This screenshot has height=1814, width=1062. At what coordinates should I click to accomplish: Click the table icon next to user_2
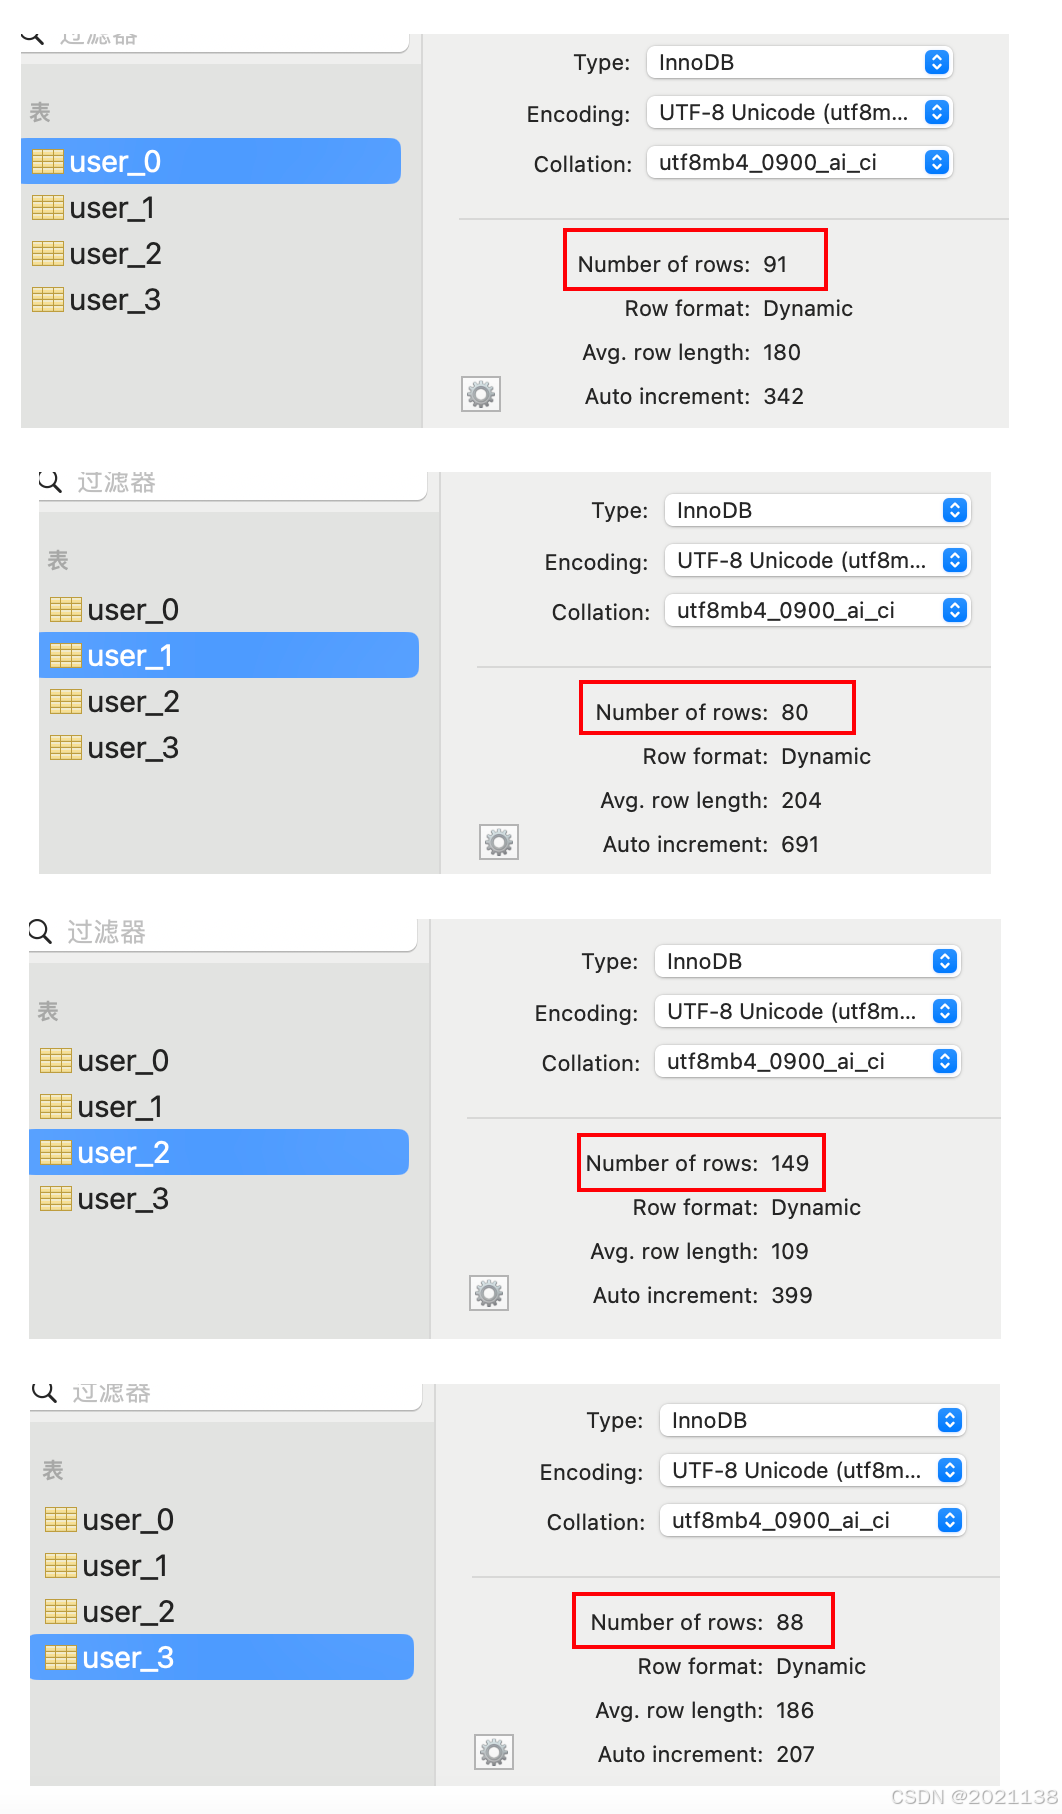(x=47, y=254)
